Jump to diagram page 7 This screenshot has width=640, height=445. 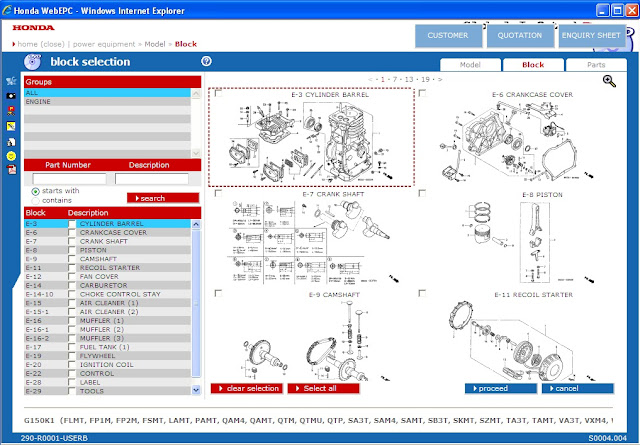(x=395, y=79)
